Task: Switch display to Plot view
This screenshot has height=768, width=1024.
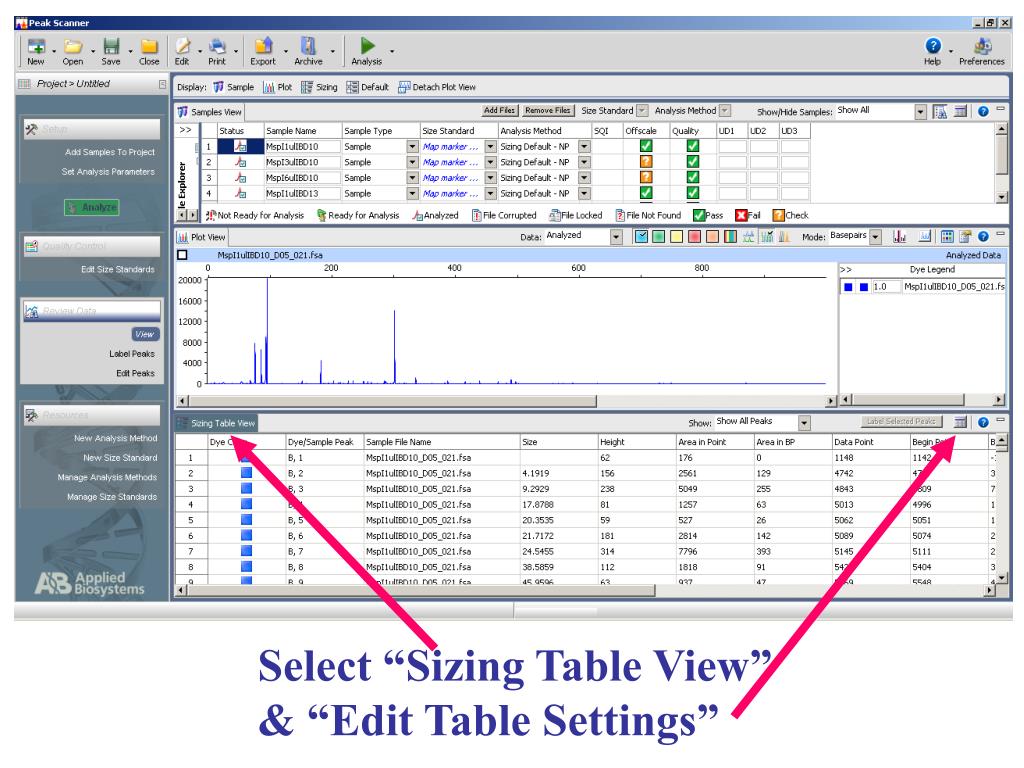Action: 278,87
